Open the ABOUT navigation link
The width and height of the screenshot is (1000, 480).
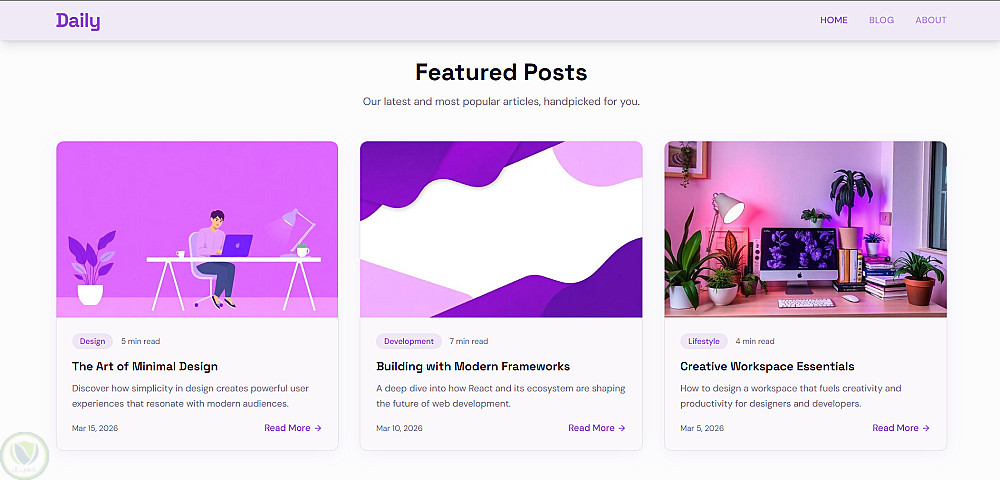click(930, 20)
